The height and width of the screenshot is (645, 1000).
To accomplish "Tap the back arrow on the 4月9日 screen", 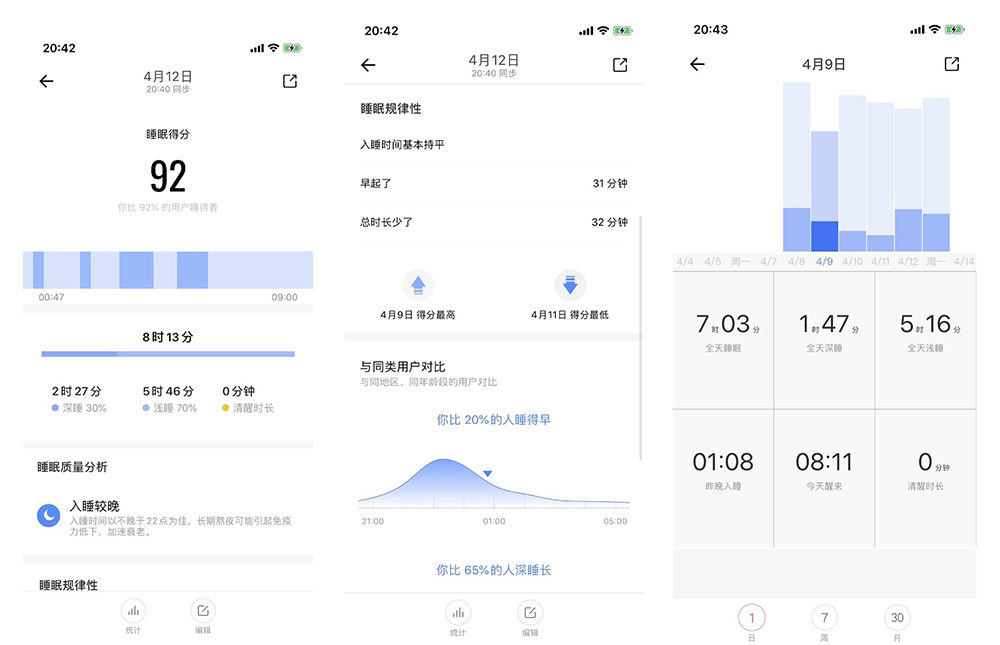I will [x=697, y=64].
